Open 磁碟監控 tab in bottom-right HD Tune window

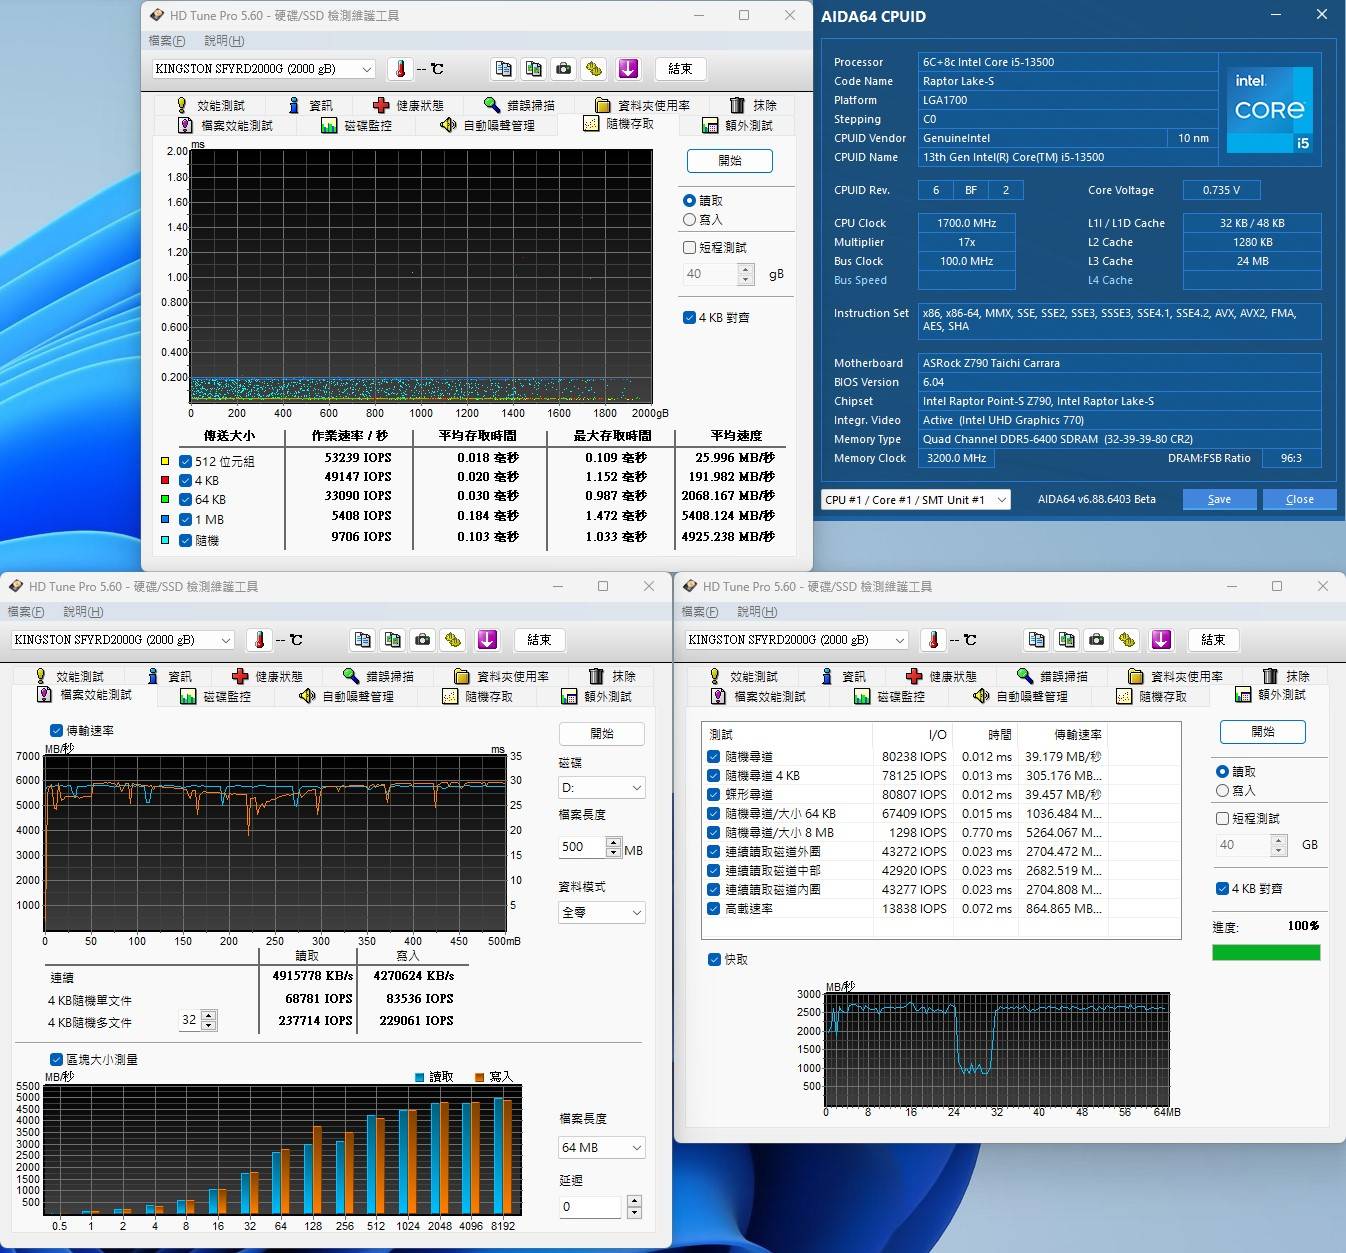[x=888, y=696]
